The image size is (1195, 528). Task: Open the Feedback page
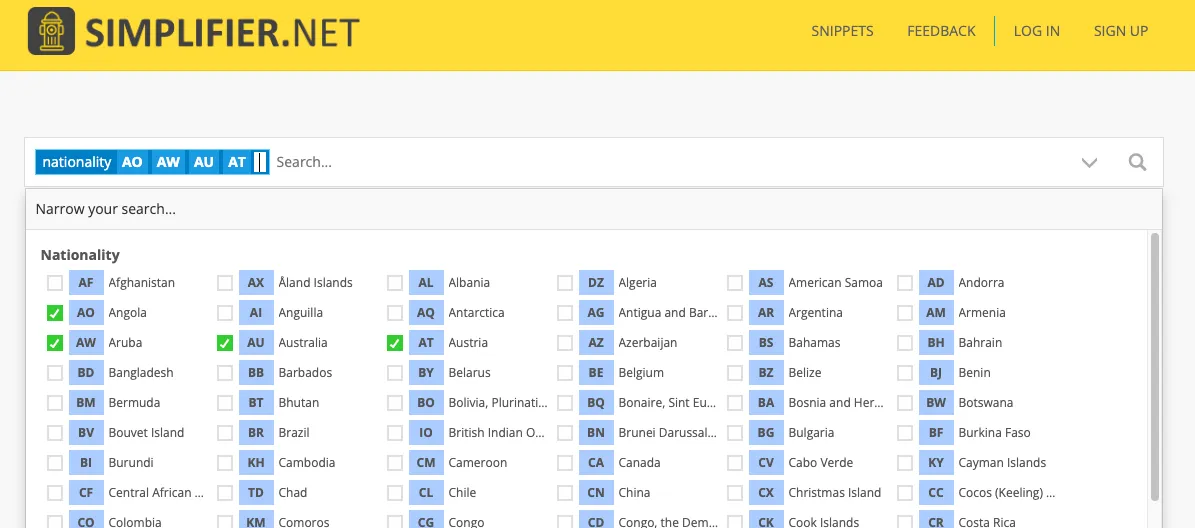[941, 31]
